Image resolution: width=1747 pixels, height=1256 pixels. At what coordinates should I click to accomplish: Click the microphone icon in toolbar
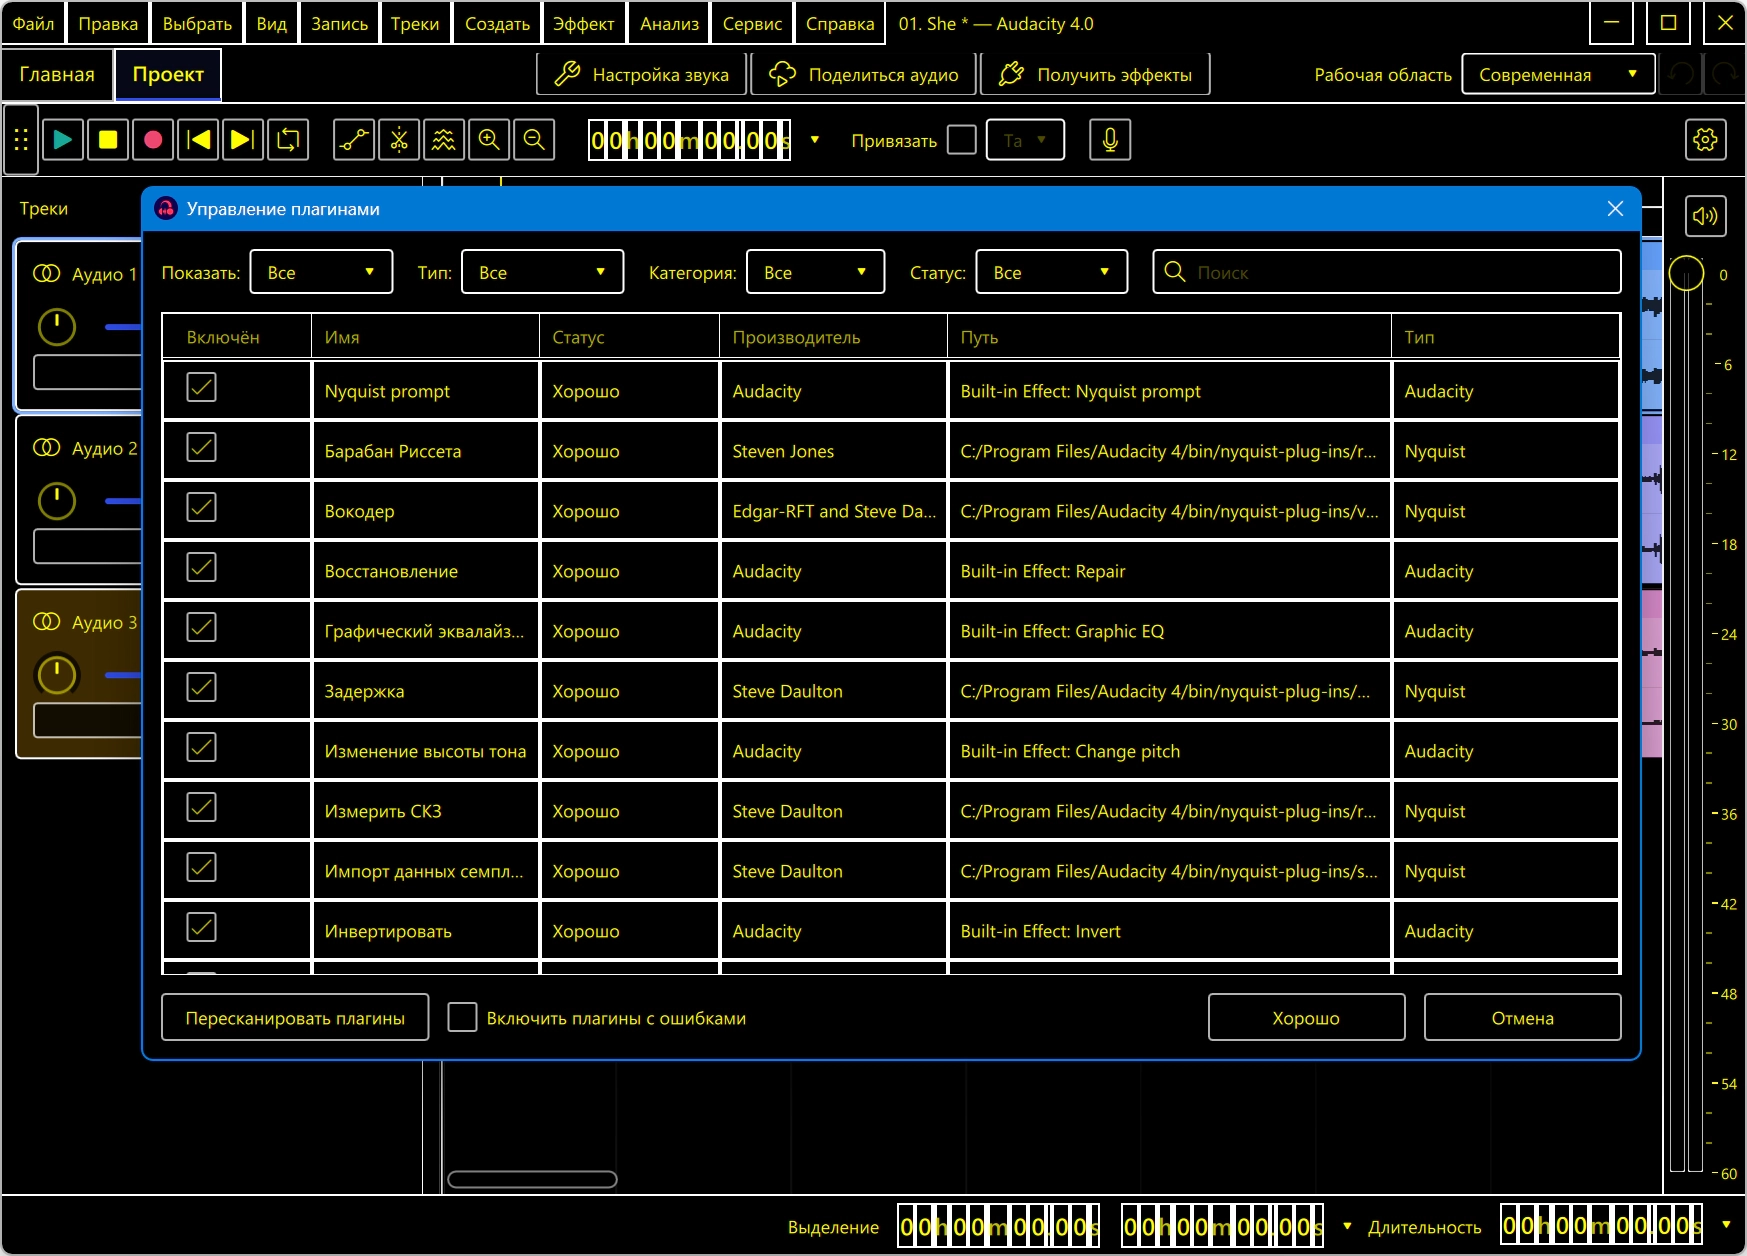point(1110,140)
